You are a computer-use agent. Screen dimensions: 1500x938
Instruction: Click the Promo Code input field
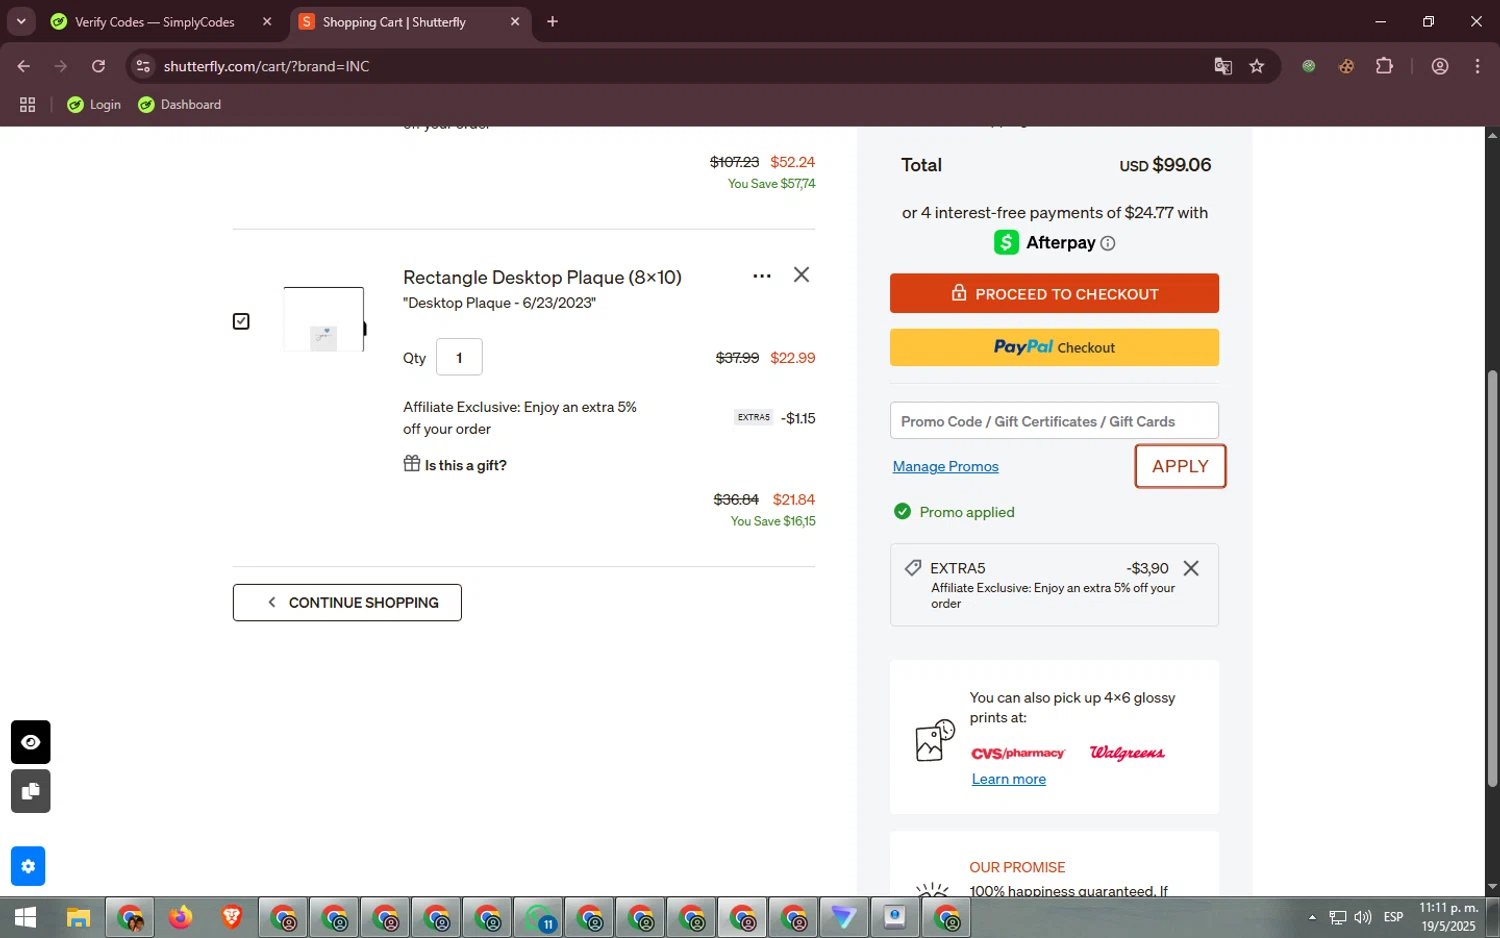1054,421
